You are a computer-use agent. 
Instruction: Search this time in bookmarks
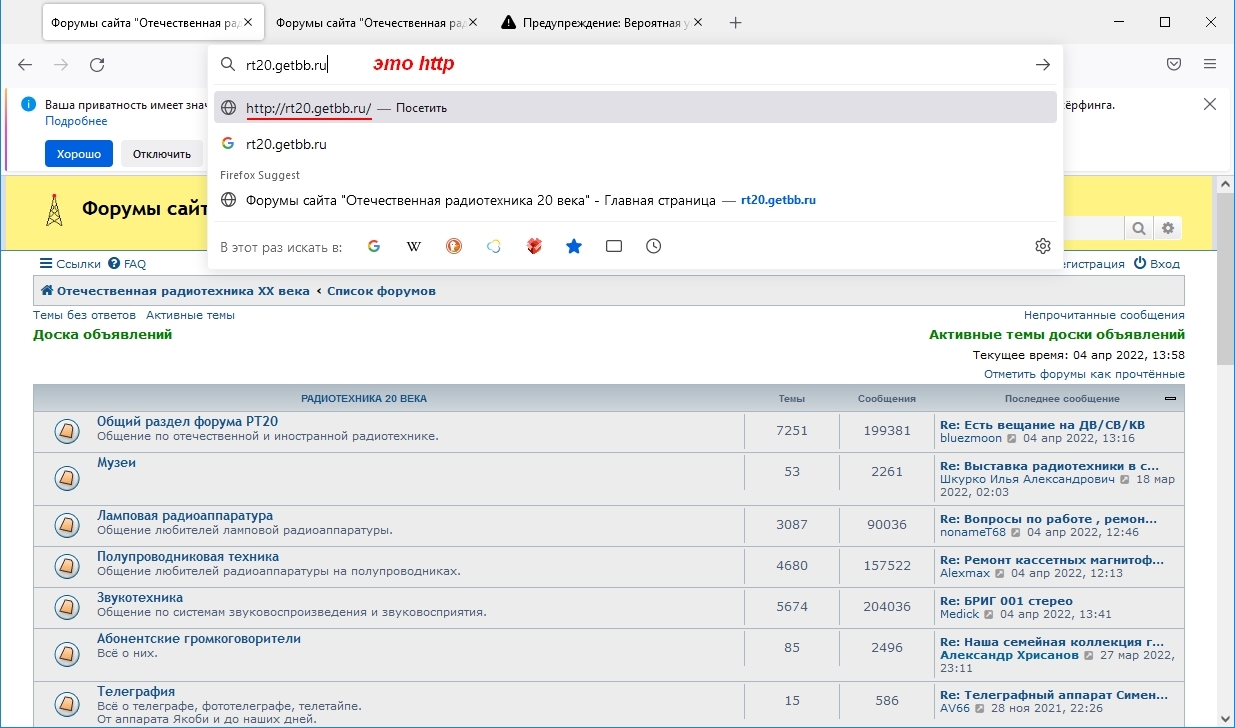574,246
